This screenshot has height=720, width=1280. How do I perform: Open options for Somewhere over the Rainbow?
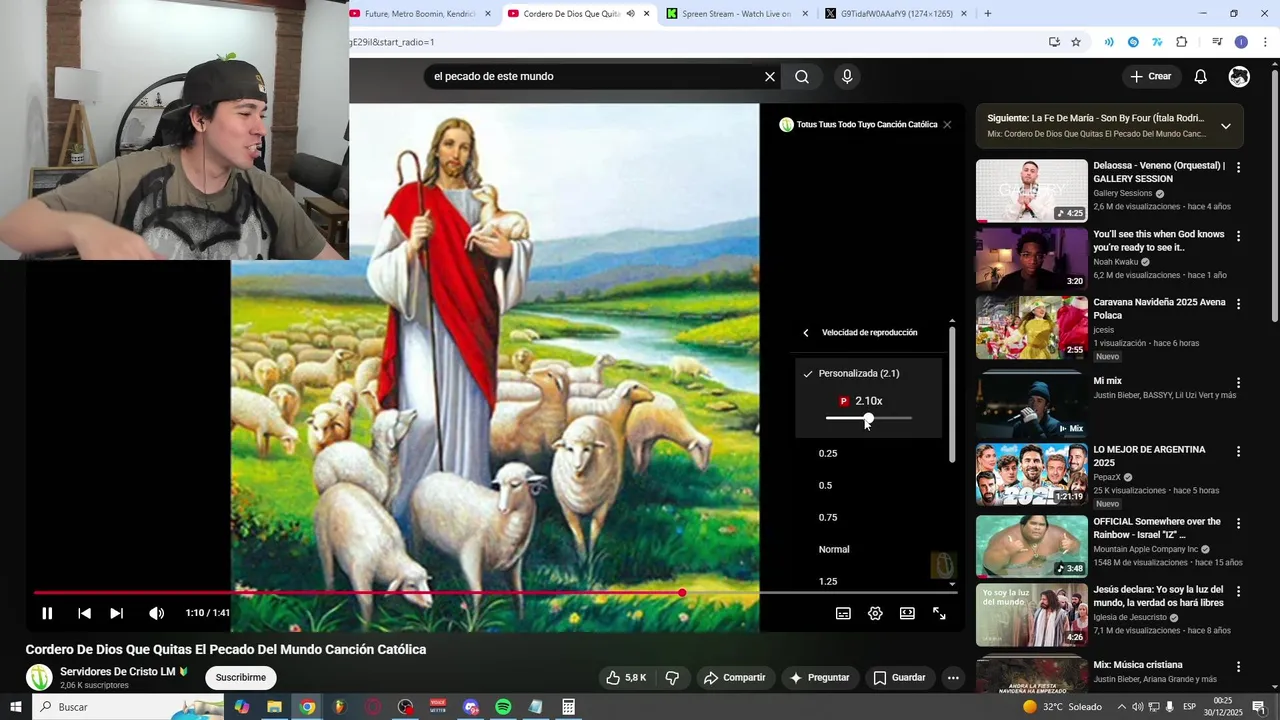click(x=1238, y=524)
